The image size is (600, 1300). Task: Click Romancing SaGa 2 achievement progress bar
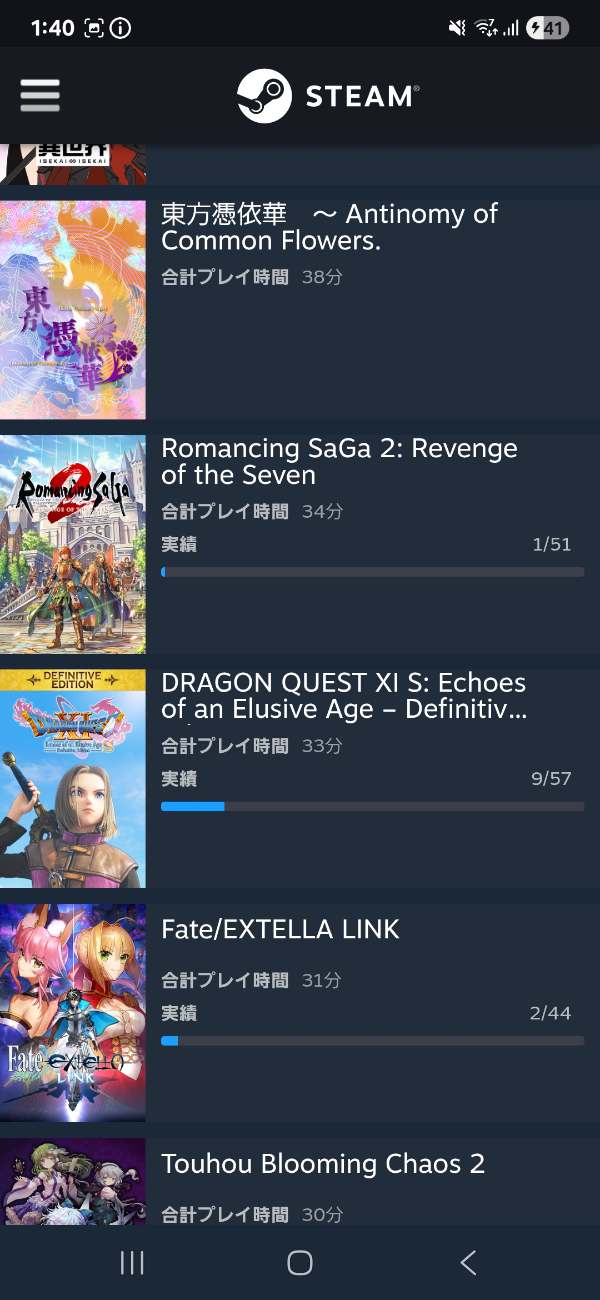point(372,572)
